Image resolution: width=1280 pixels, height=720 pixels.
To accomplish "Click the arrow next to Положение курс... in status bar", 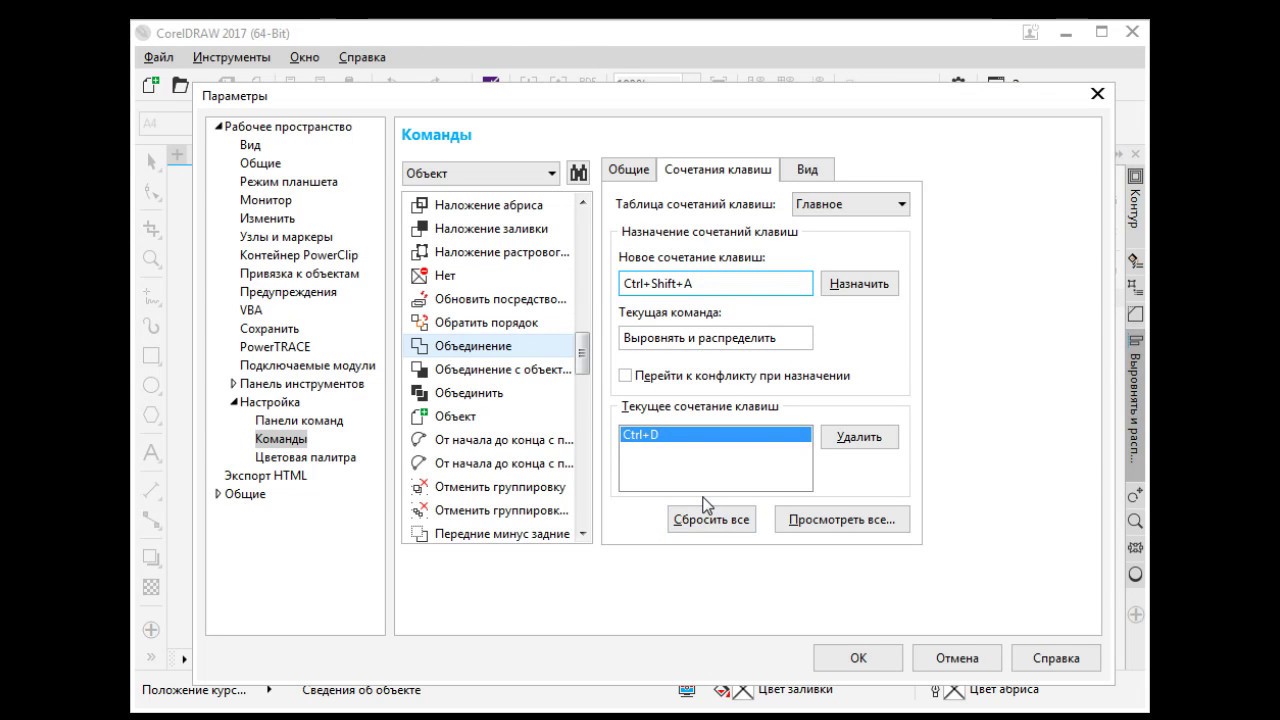I will (269, 689).
